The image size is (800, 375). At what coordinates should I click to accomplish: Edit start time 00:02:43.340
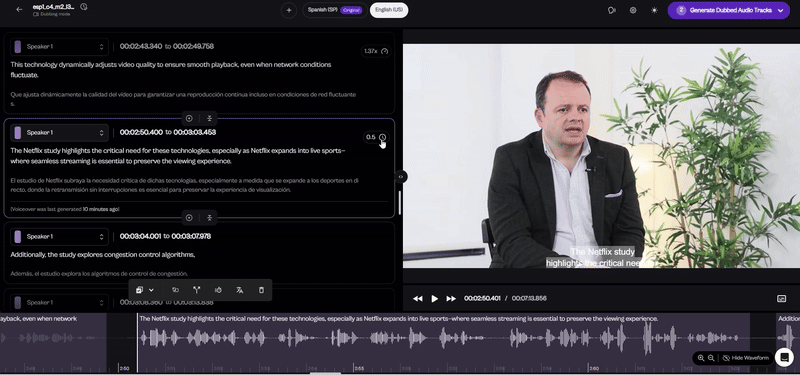pyautogui.click(x=141, y=46)
